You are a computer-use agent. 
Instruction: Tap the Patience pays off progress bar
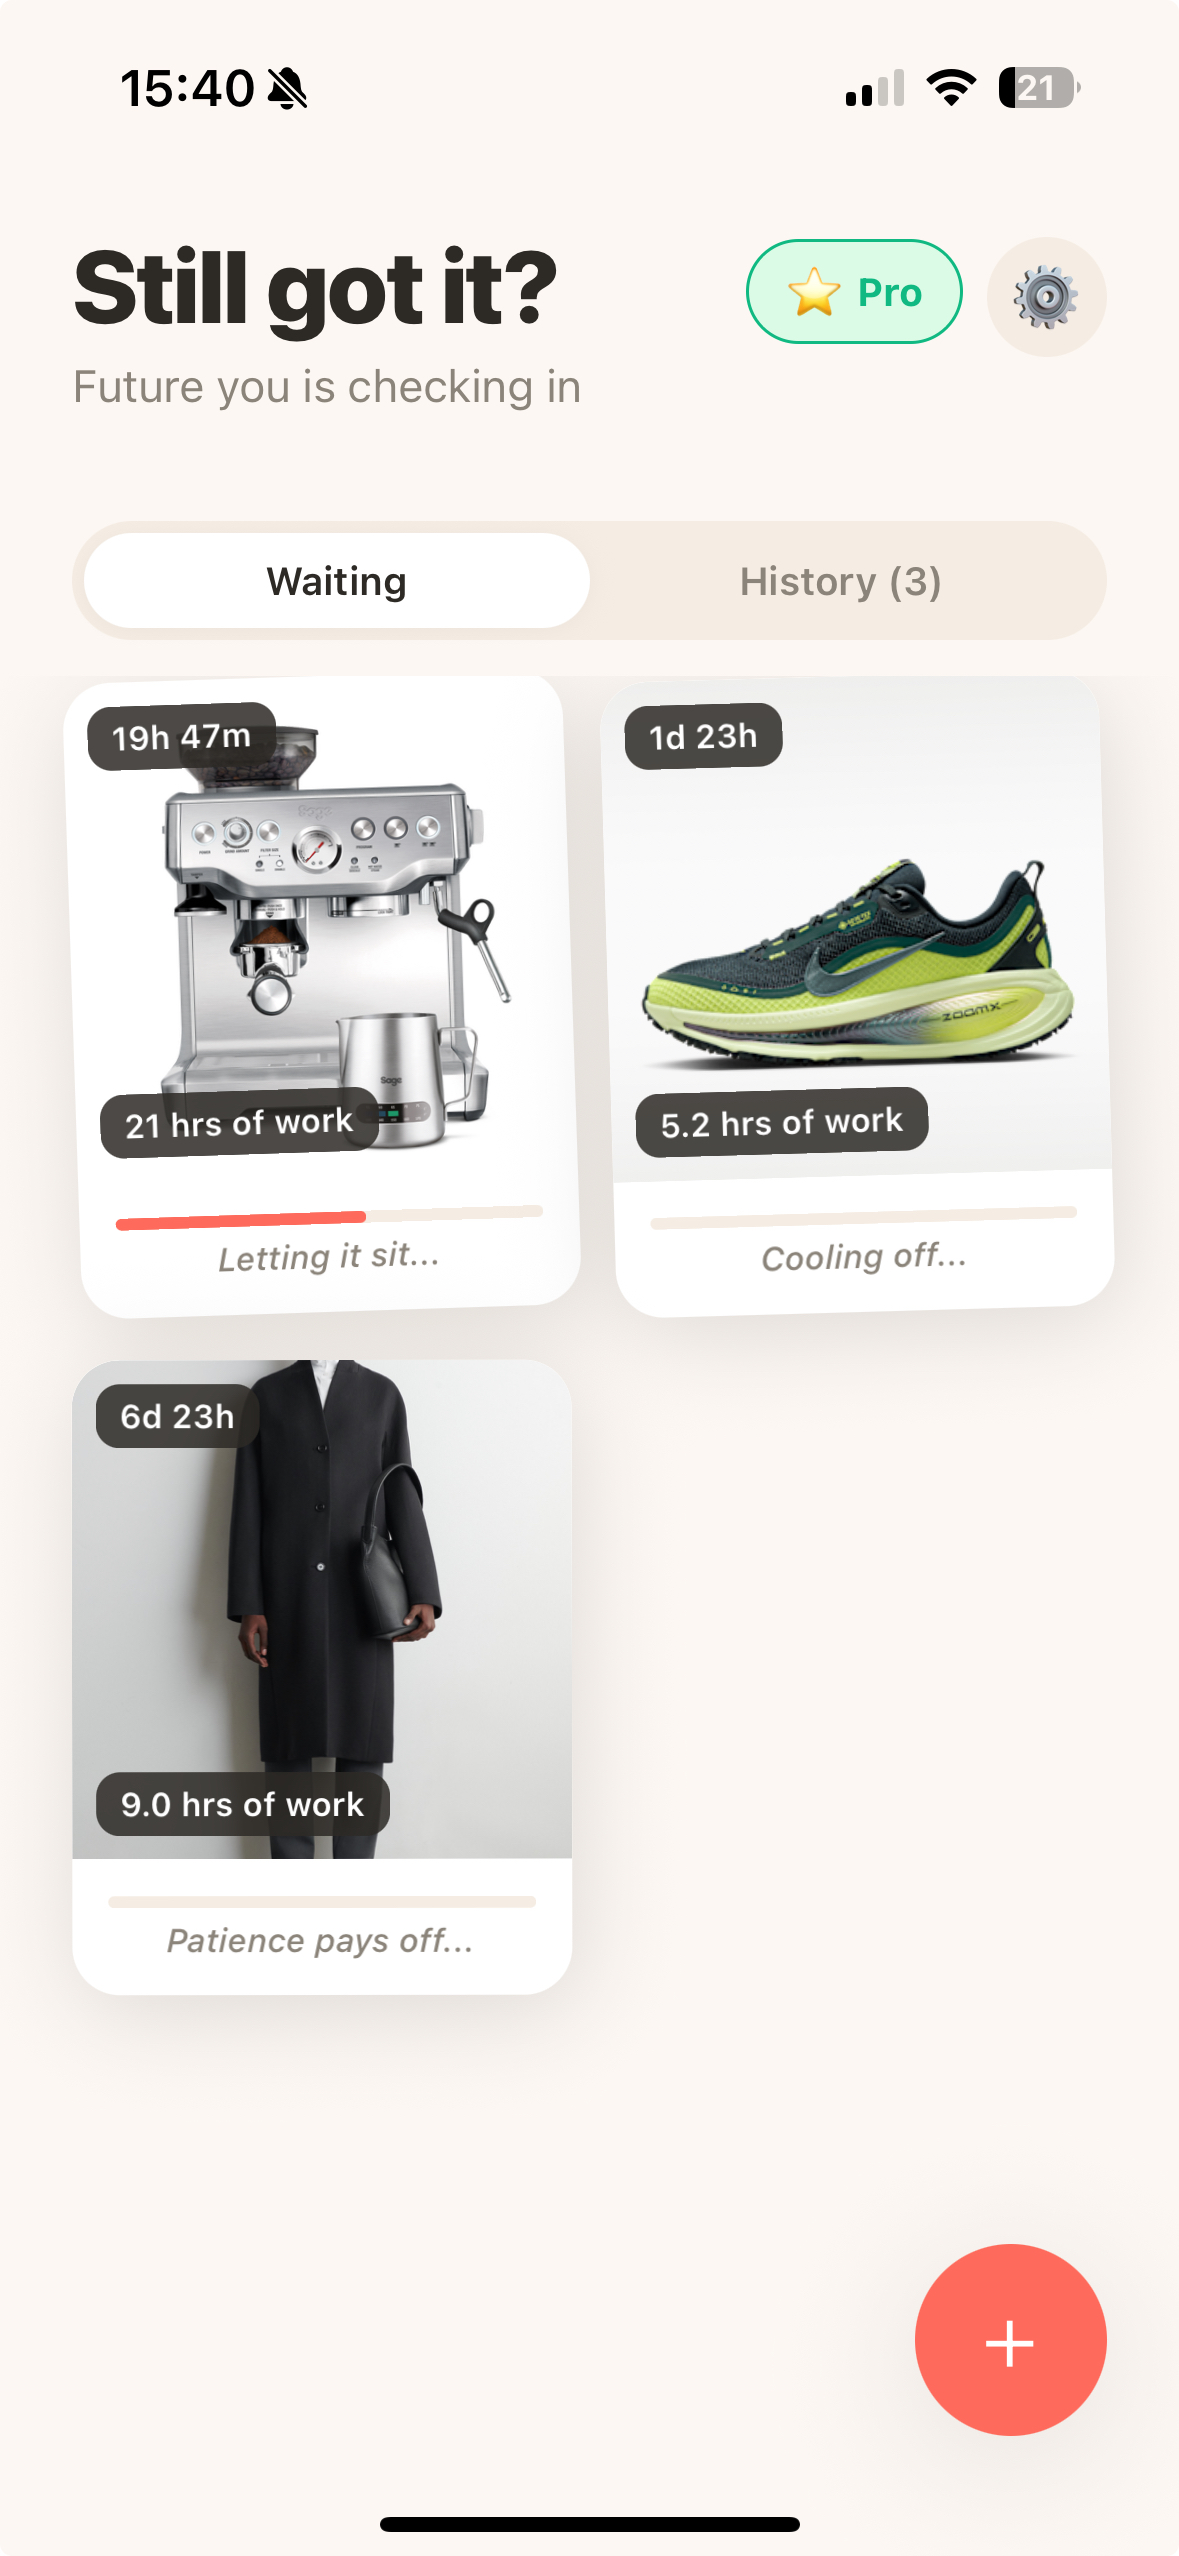322,1901
